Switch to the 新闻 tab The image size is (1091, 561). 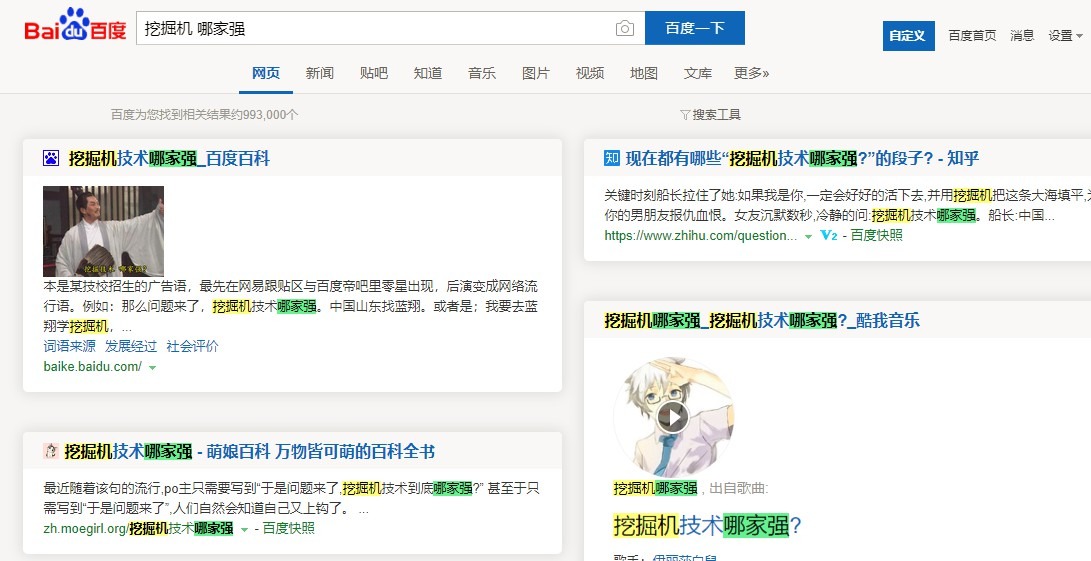pyautogui.click(x=319, y=73)
